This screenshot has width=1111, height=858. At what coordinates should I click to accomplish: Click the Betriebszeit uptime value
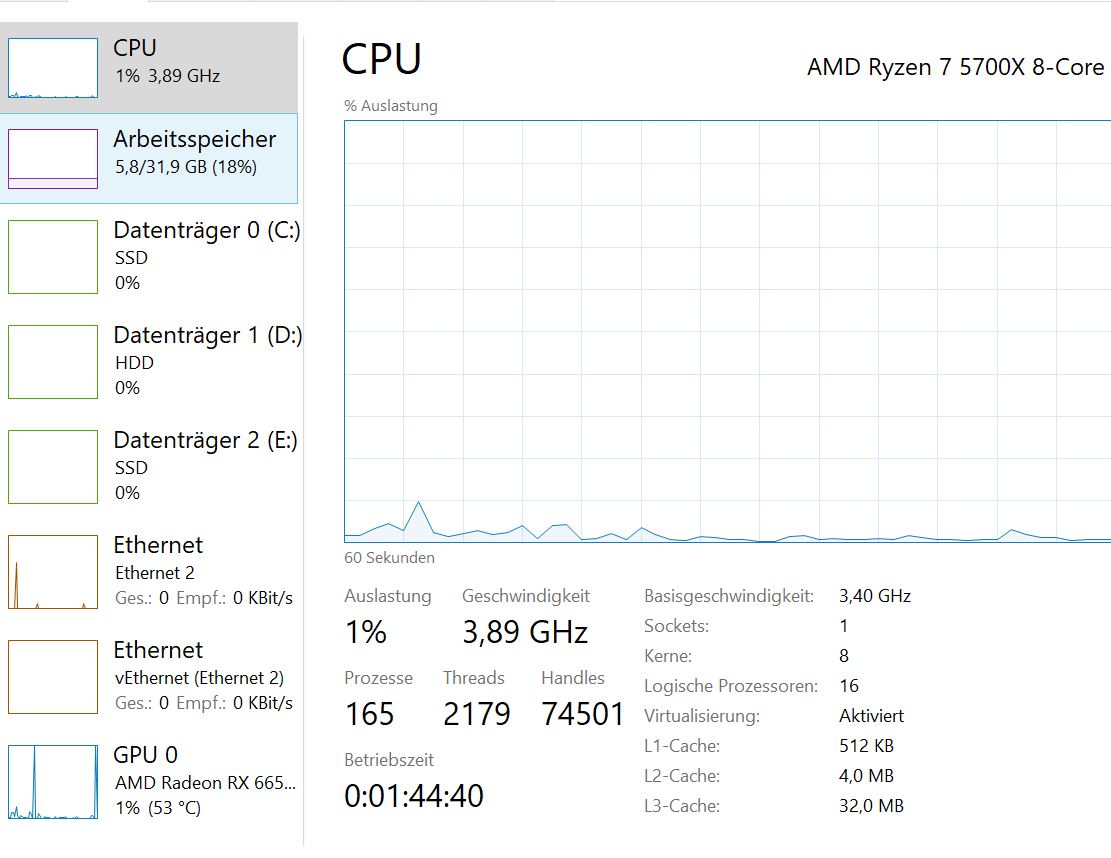tap(413, 796)
